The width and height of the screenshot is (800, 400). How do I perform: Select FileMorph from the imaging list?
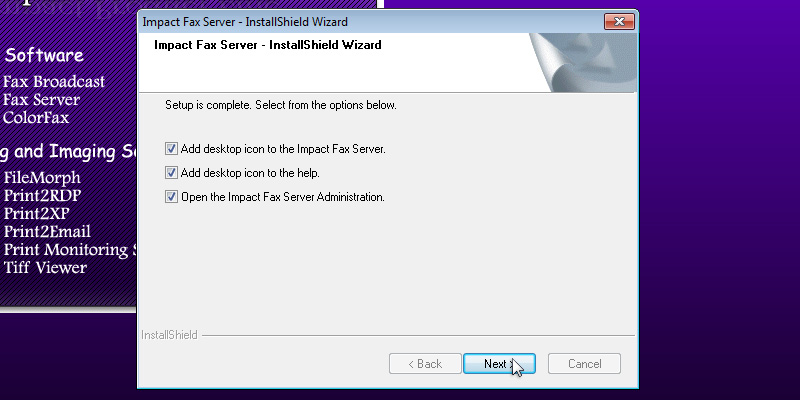point(41,178)
